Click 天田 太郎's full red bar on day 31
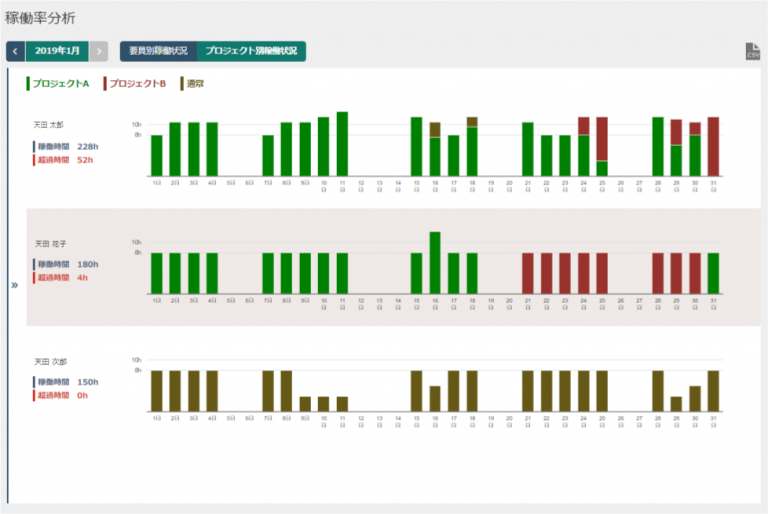Image resolution: width=768 pixels, height=514 pixels. click(x=713, y=147)
